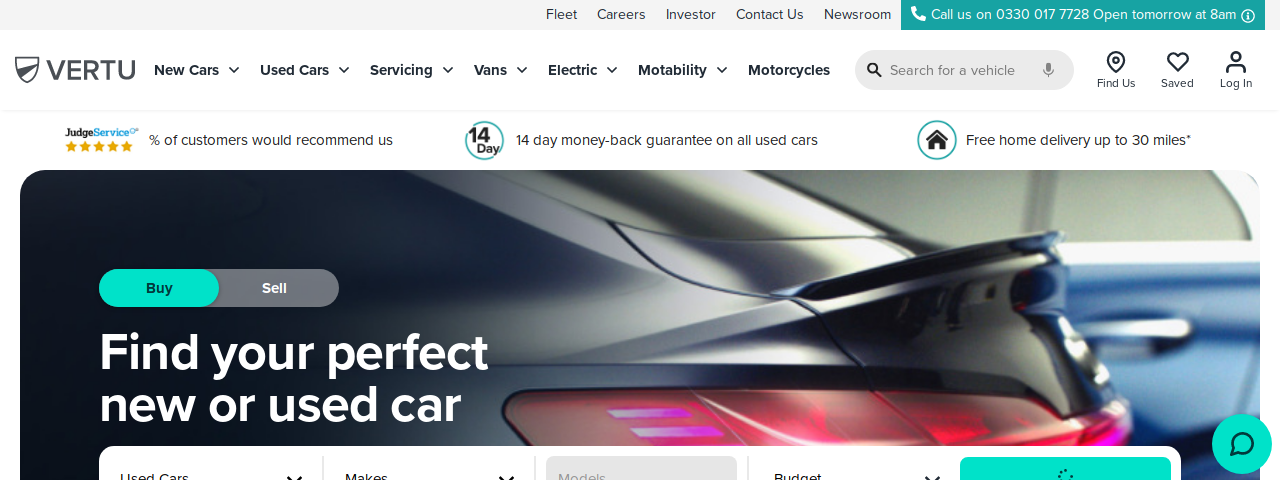
Task: Call us on 0330 017 7728 button
Action: coord(1083,15)
